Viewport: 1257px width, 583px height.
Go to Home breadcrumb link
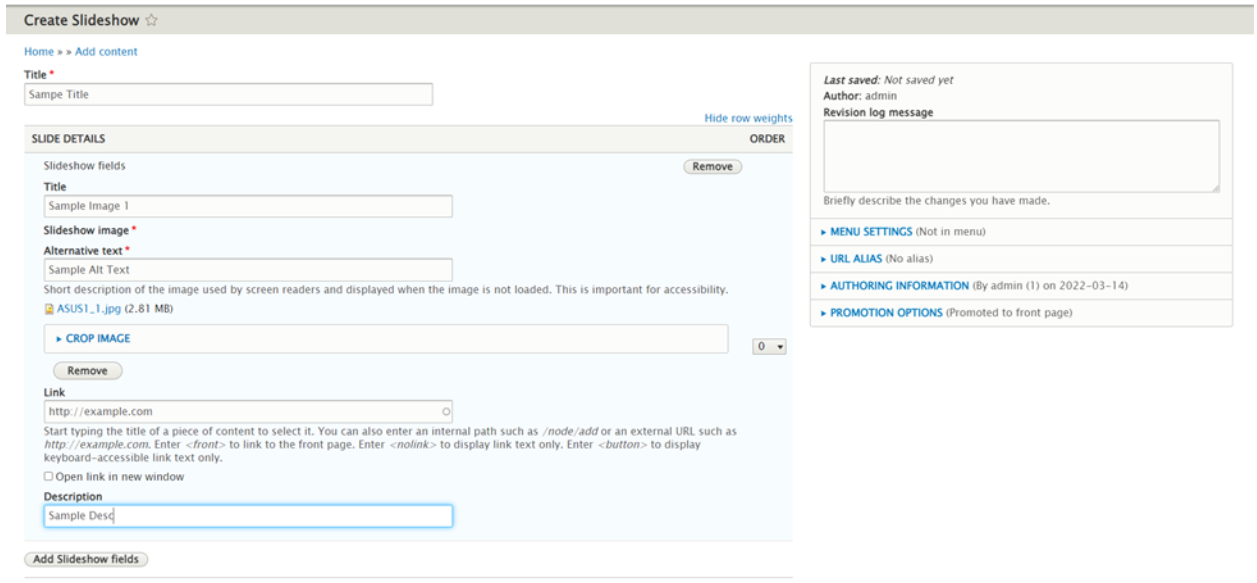tap(38, 52)
